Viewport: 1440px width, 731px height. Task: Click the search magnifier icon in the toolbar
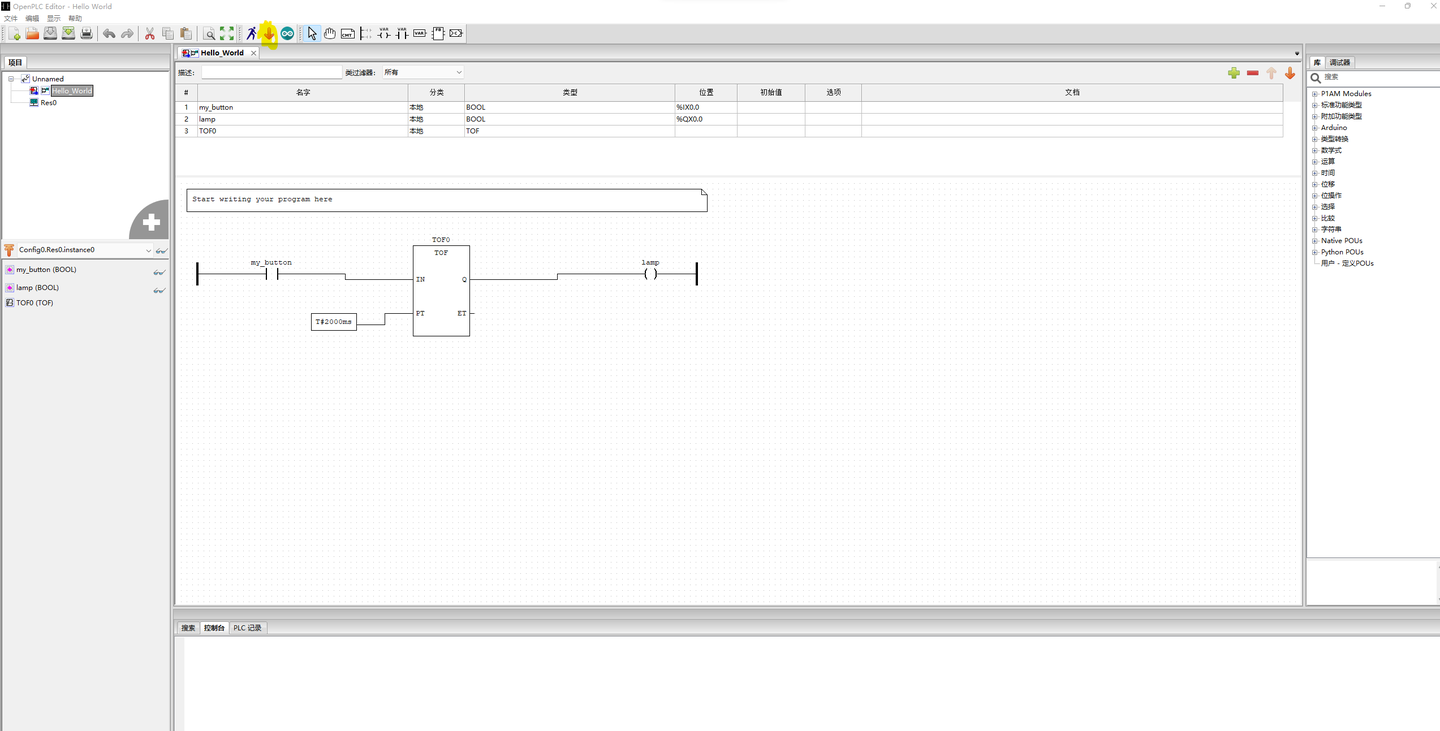[x=210, y=33]
